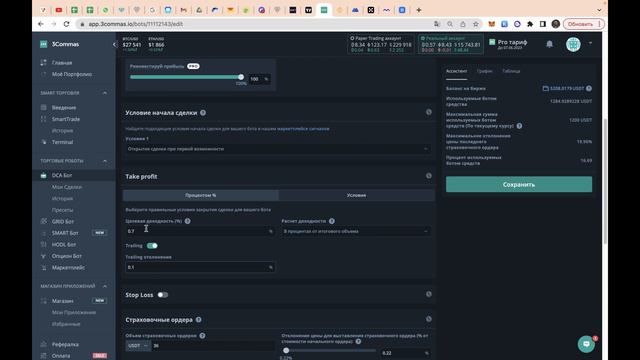The height and width of the screenshot is (360, 640).
Task: Click the SMART Бот icon
Action: coord(44,233)
